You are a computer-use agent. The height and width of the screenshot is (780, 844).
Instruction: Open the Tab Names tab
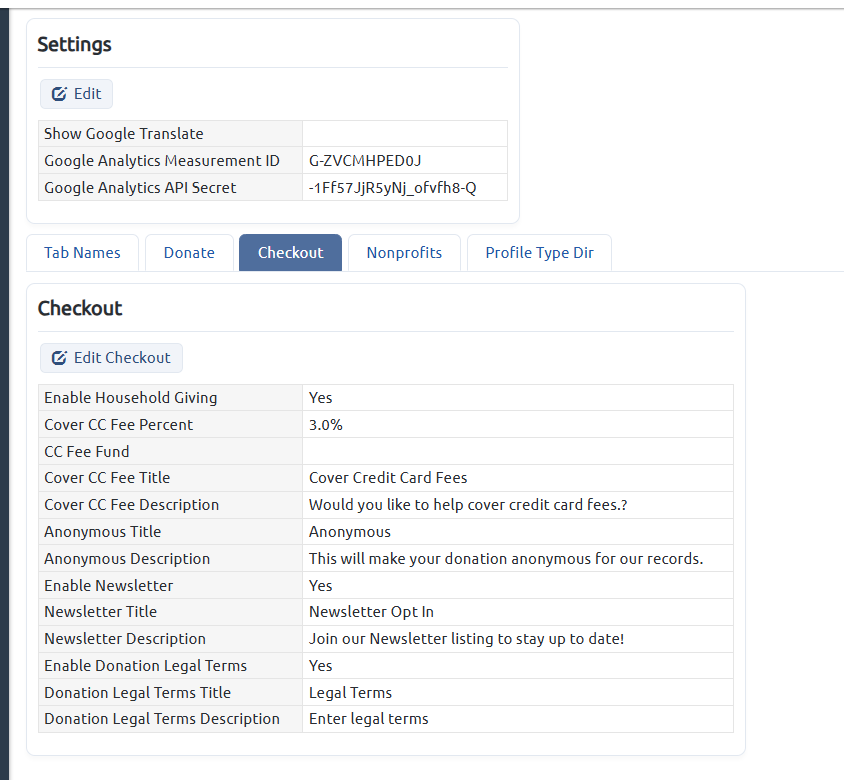[x=82, y=252]
